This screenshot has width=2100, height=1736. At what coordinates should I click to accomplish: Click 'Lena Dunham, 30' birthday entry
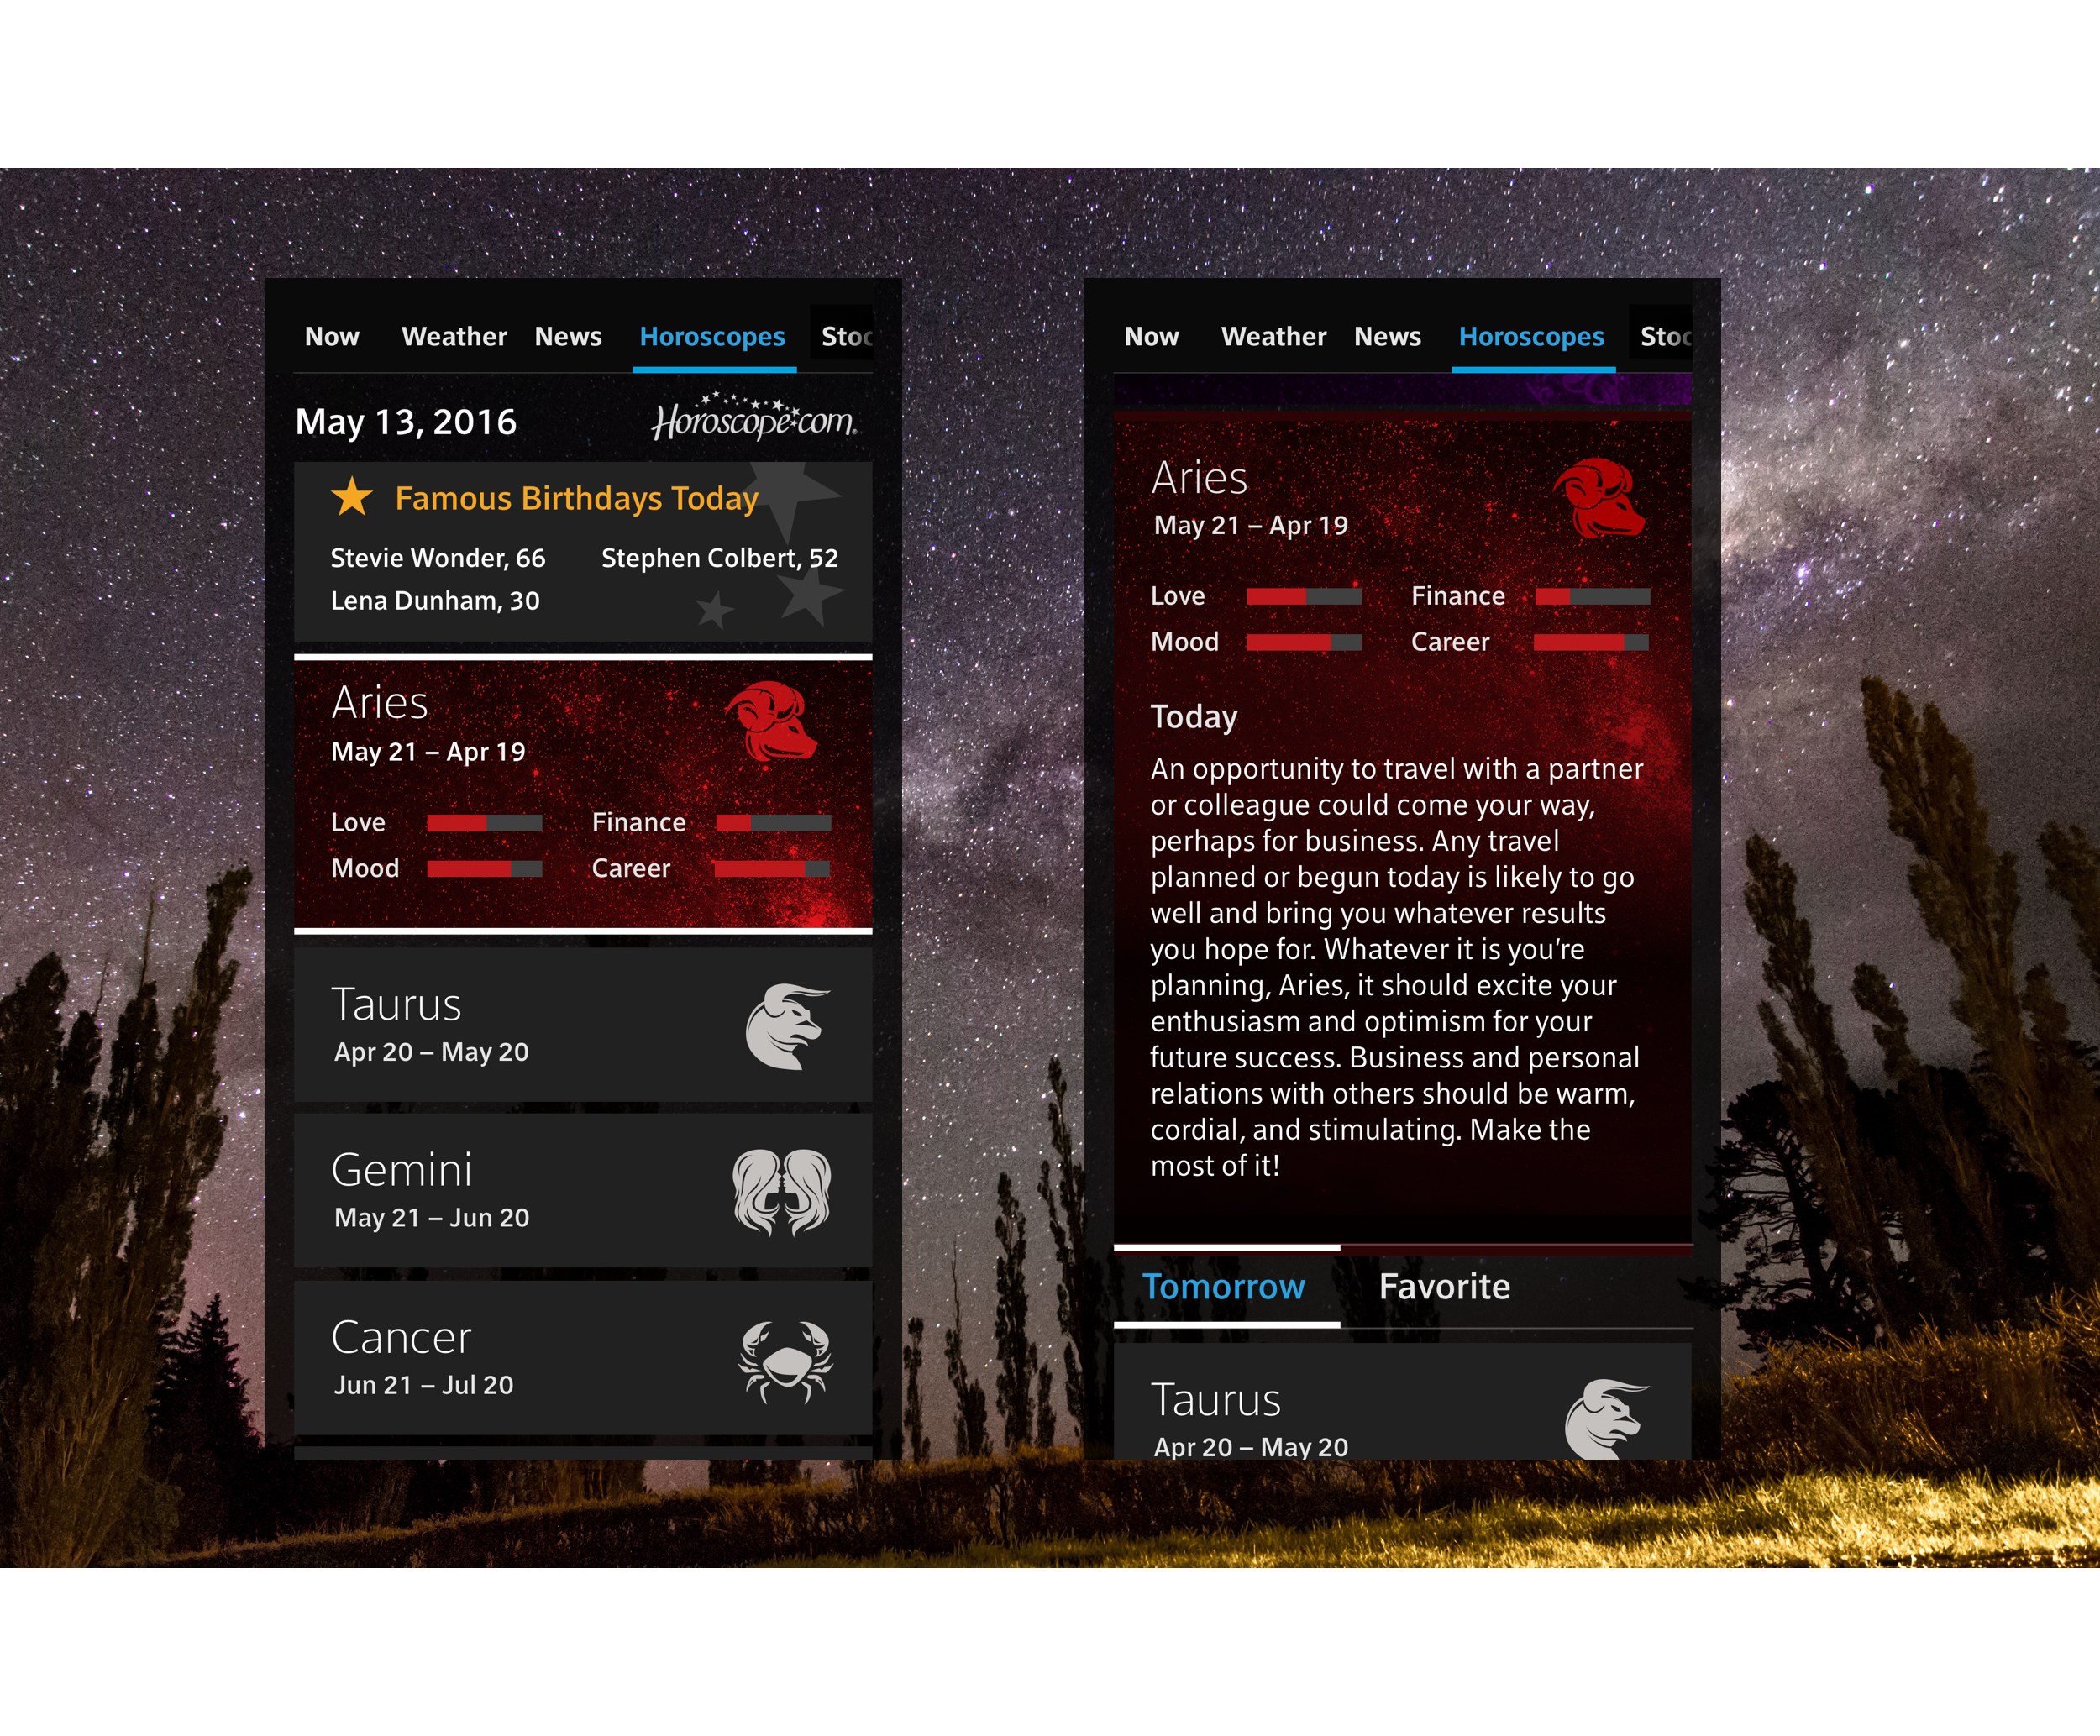click(435, 601)
